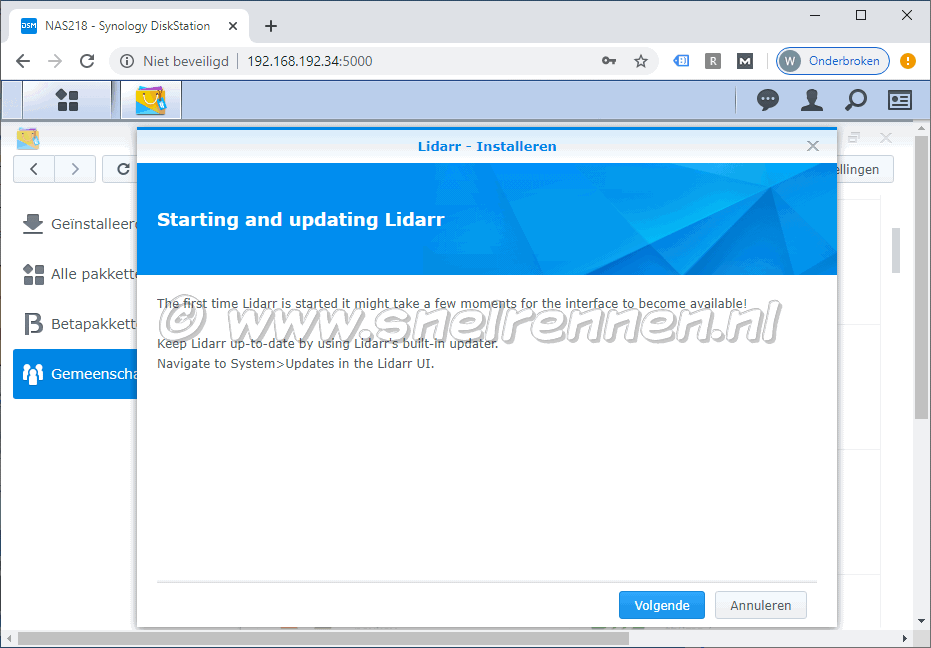Click scrollbar up arrow at right
931x648 pixels.
[x=922, y=128]
